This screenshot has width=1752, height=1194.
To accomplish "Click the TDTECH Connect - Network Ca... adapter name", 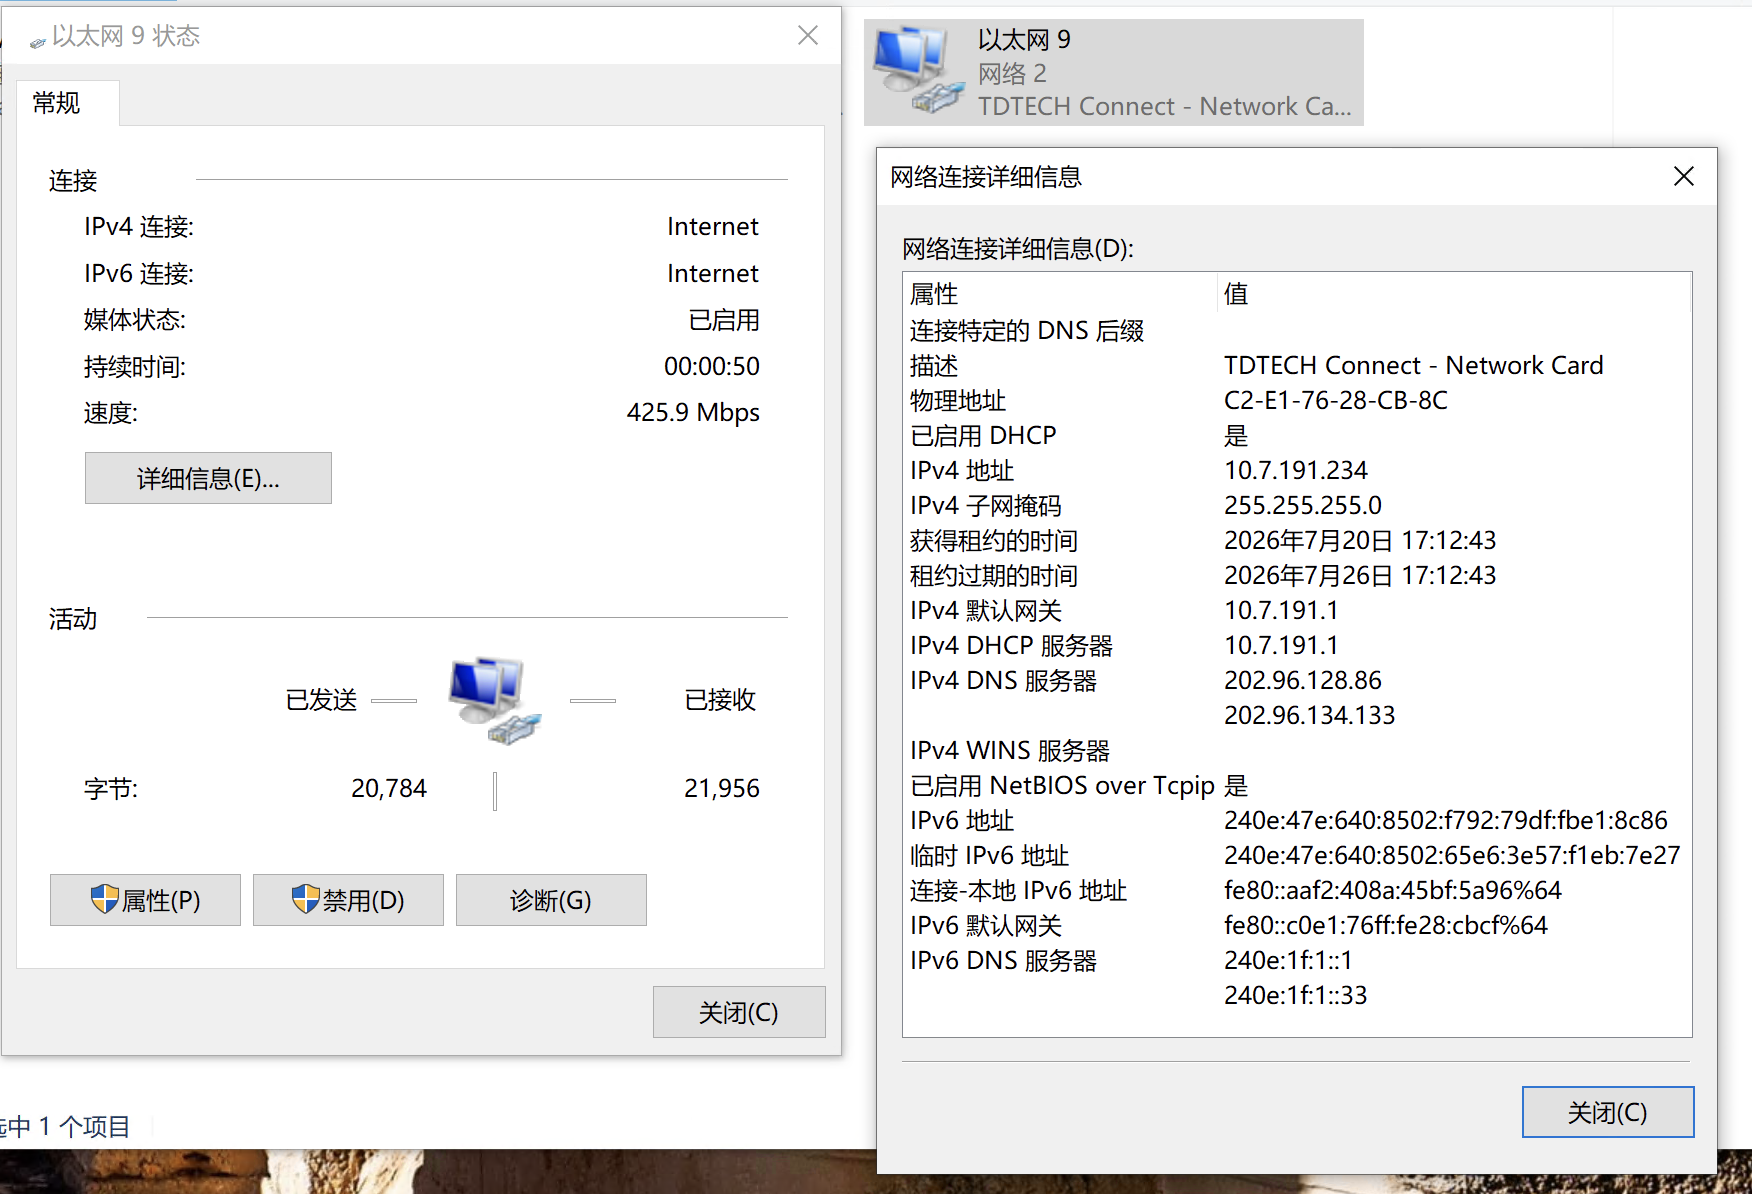I will point(1165,106).
